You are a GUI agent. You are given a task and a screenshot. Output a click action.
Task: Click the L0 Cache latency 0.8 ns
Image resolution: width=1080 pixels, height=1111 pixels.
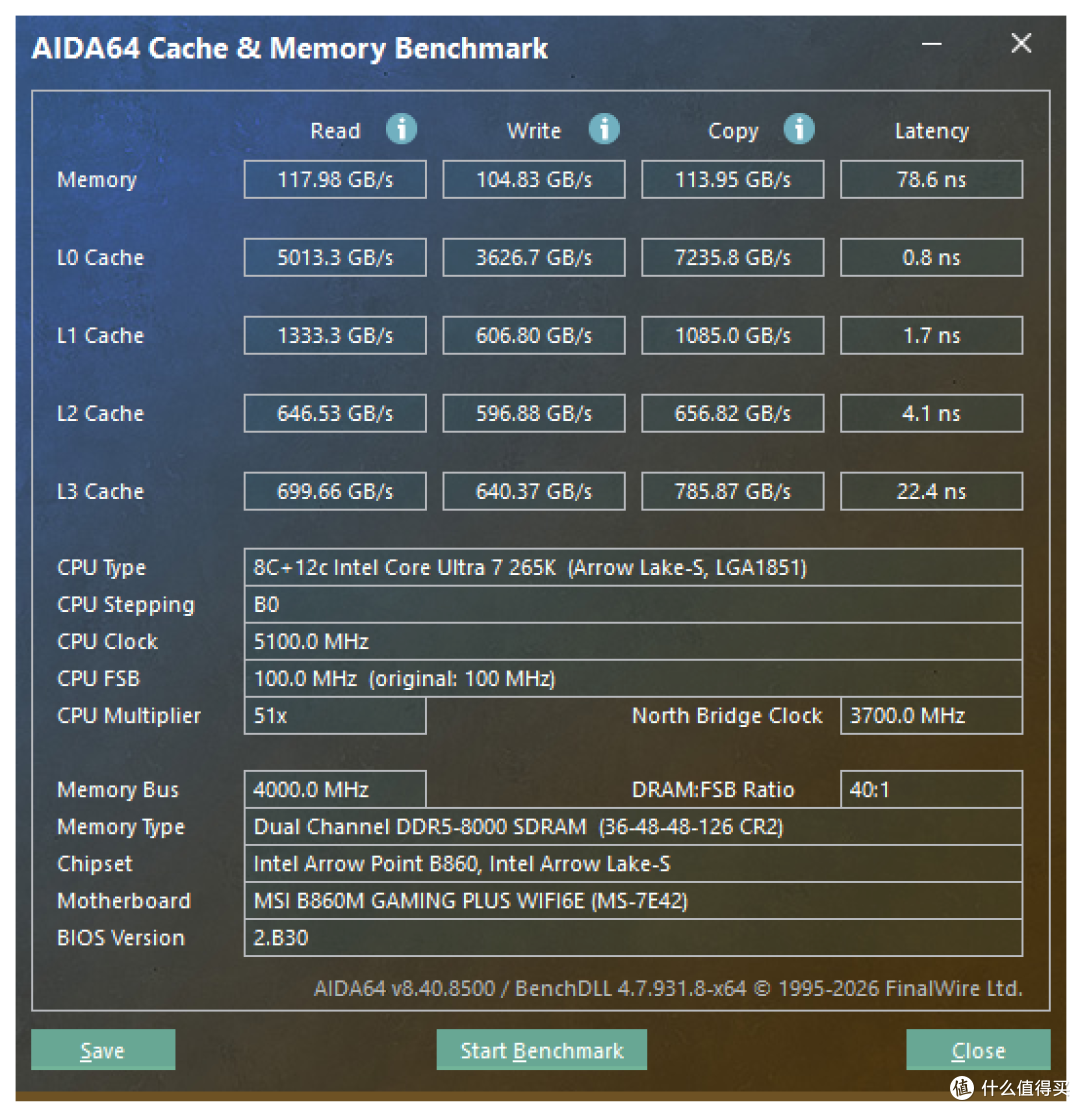point(931,257)
